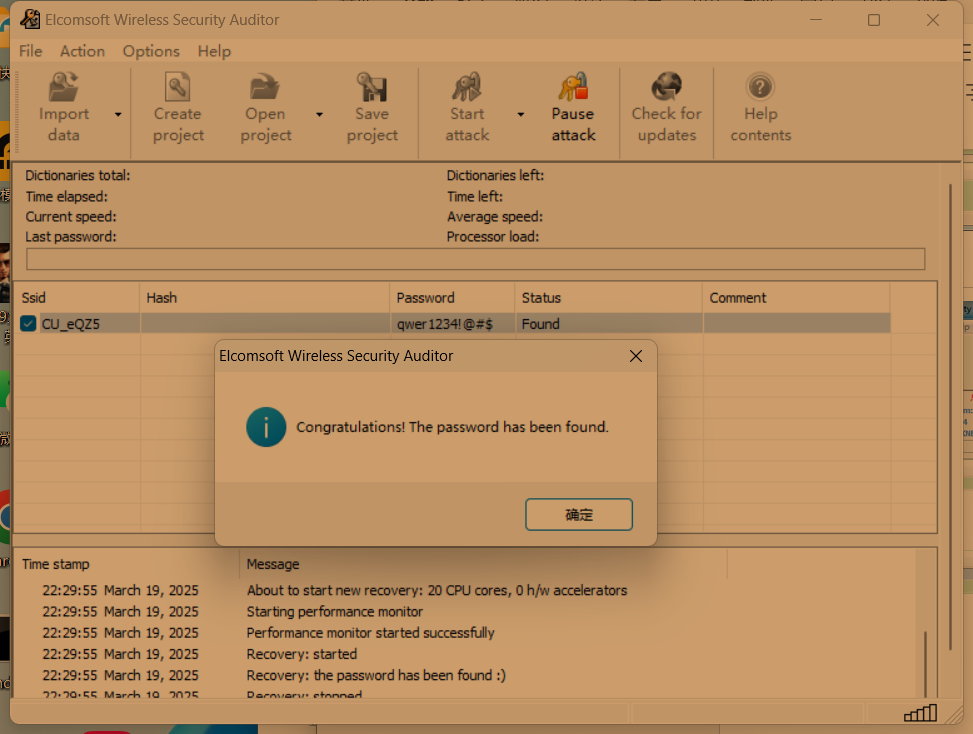973x734 pixels.
Task: Click the Average speed label
Action: coord(495,217)
